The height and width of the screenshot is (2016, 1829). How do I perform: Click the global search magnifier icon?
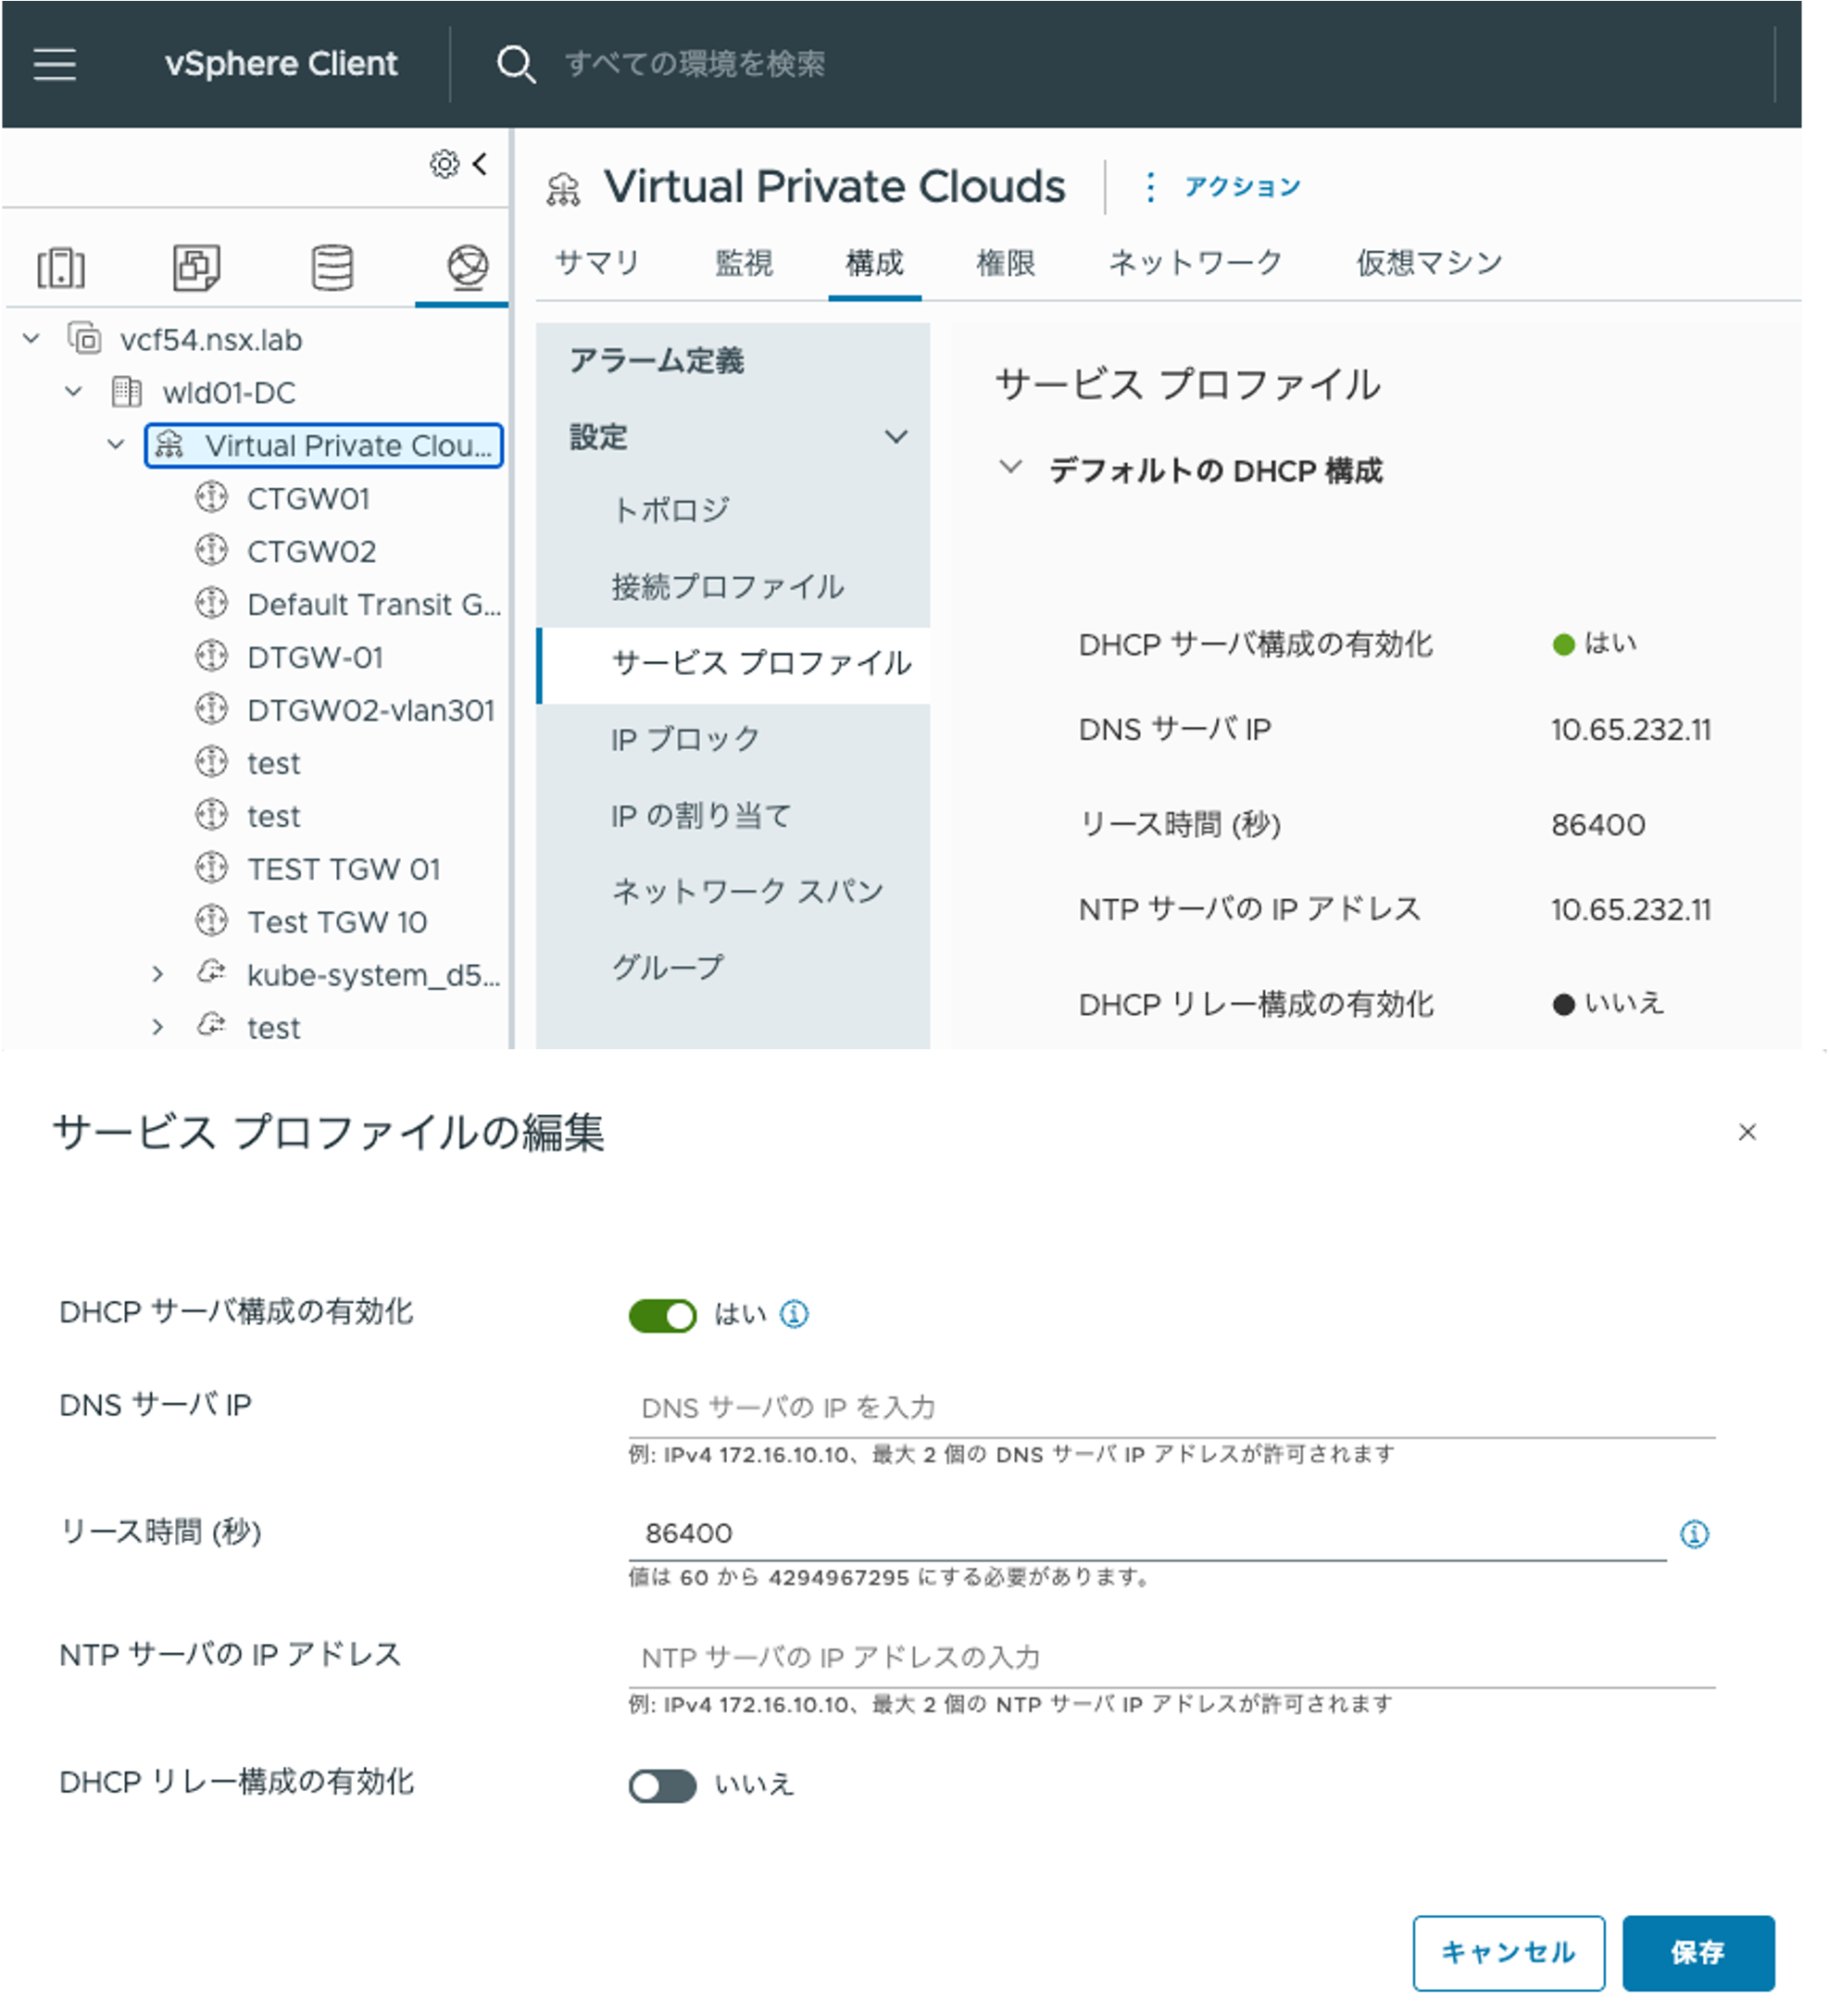[x=516, y=64]
